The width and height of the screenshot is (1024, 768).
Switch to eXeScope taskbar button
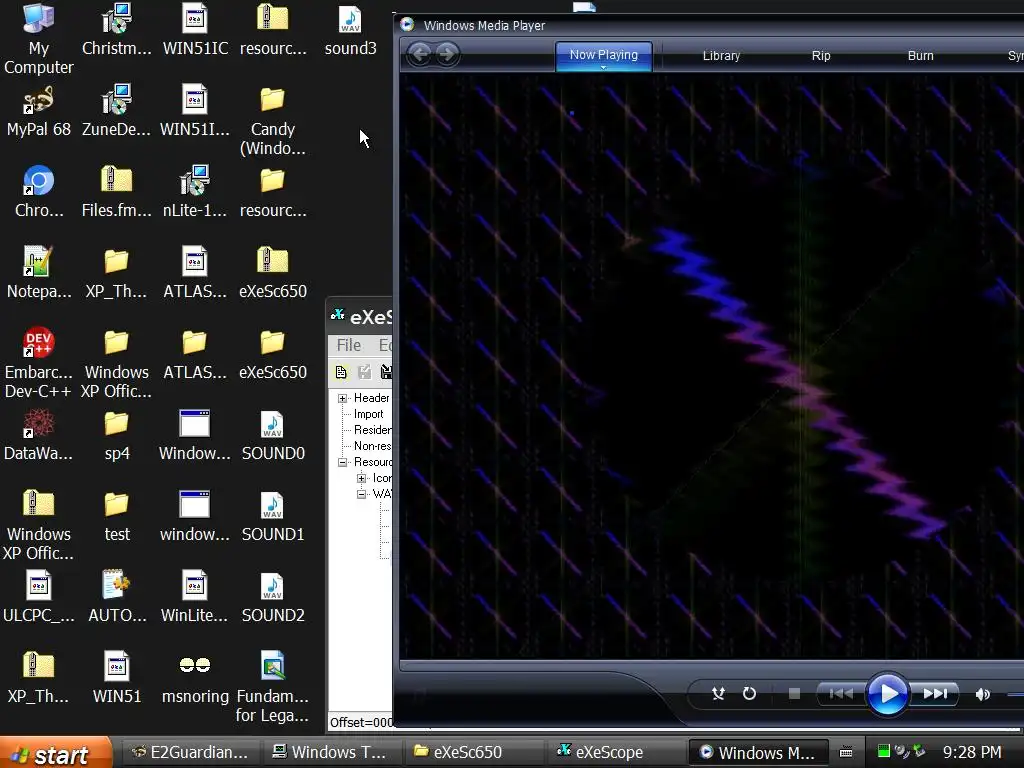click(x=614, y=752)
